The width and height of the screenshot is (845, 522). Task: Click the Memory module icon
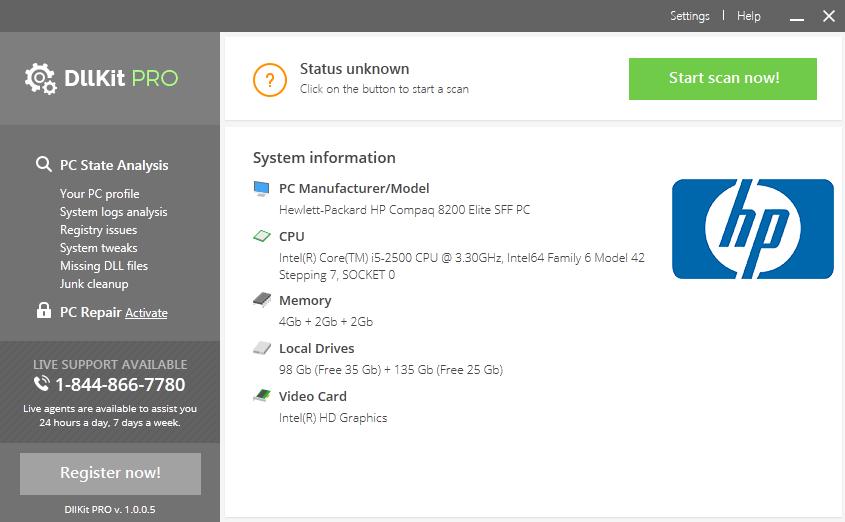(262, 300)
